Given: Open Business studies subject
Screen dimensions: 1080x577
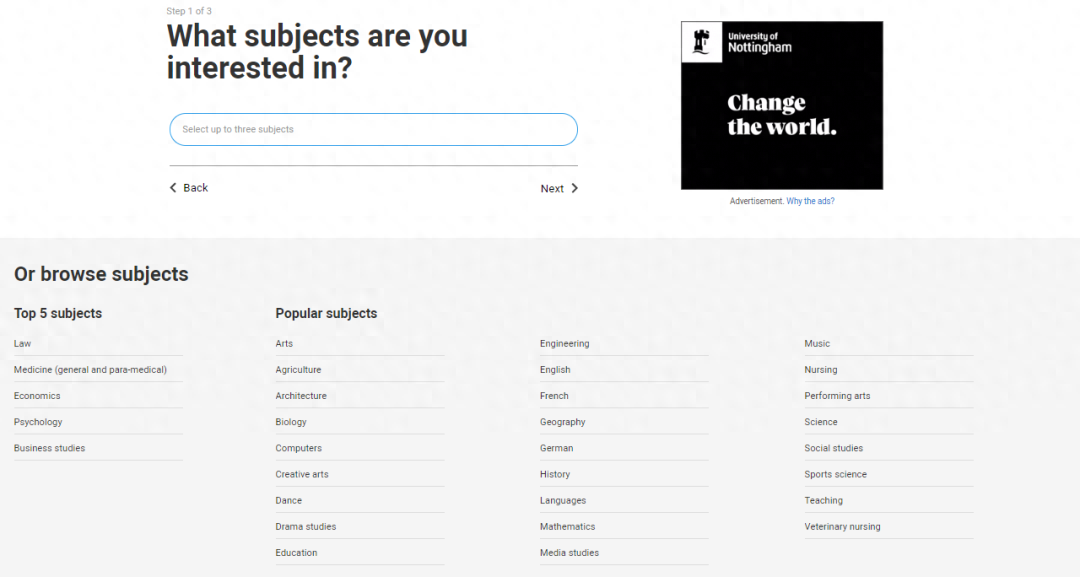Looking at the screenshot, I should pos(49,448).
